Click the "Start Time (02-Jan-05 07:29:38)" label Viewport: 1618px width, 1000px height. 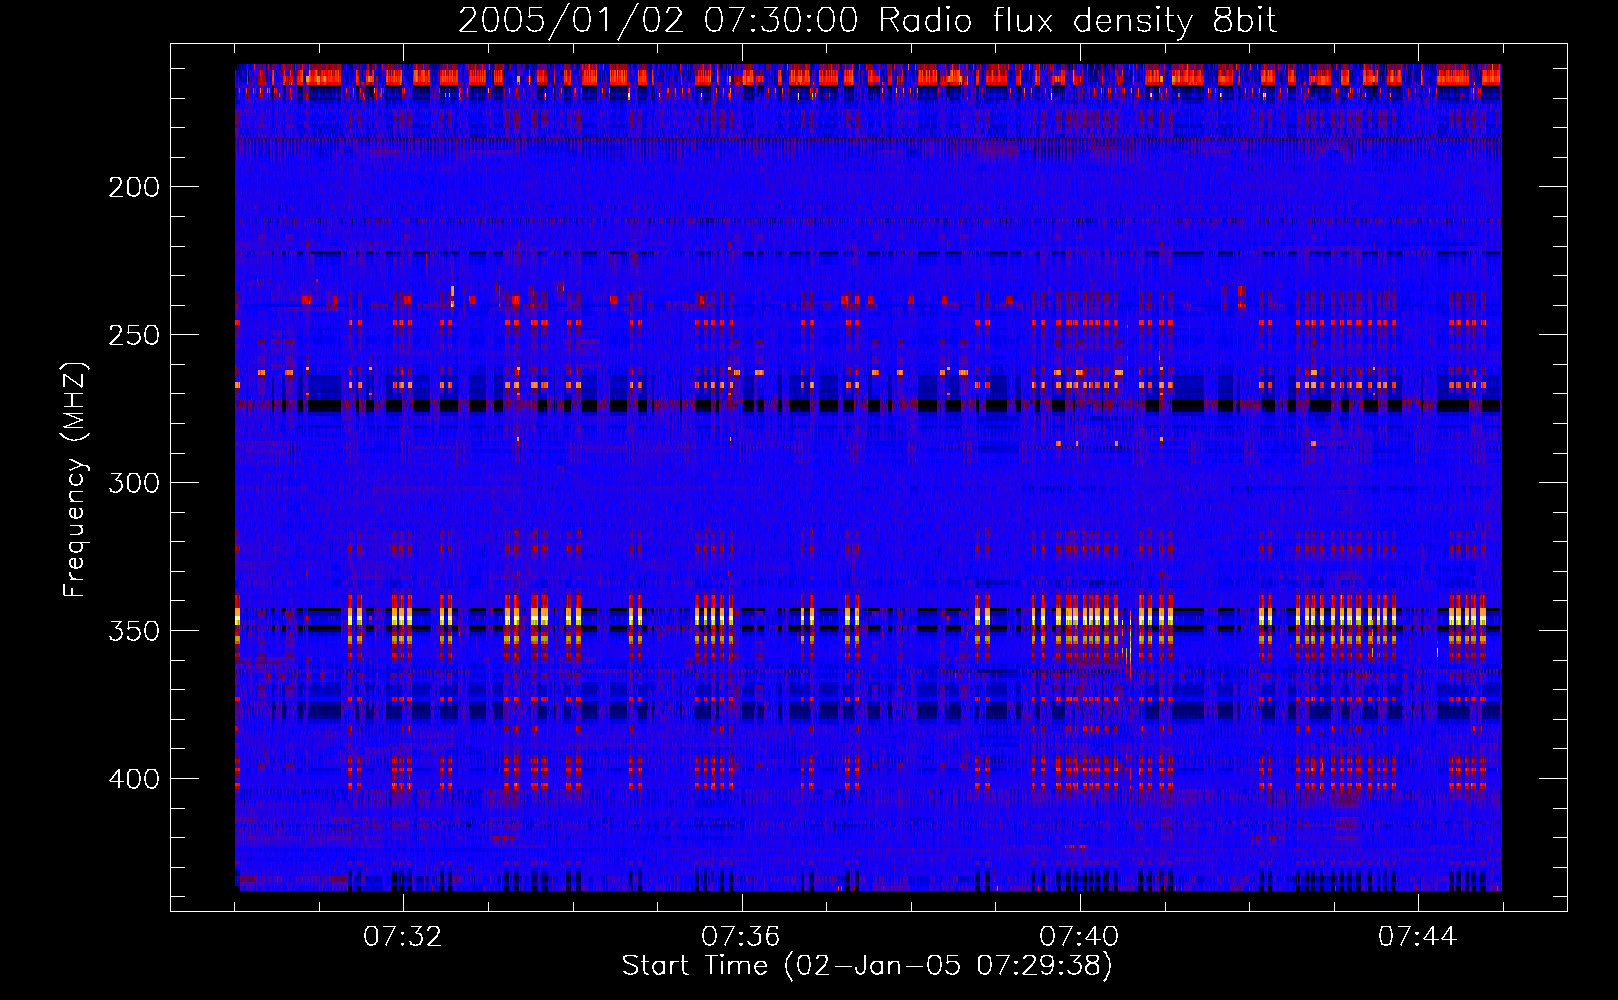click(867, 966)
